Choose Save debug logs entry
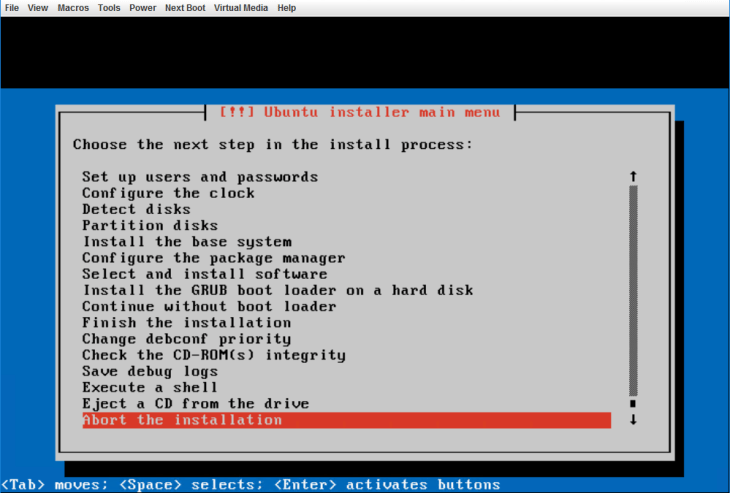Image resolution: width=730 pixels, height=493 pixels. pos(149,371)
